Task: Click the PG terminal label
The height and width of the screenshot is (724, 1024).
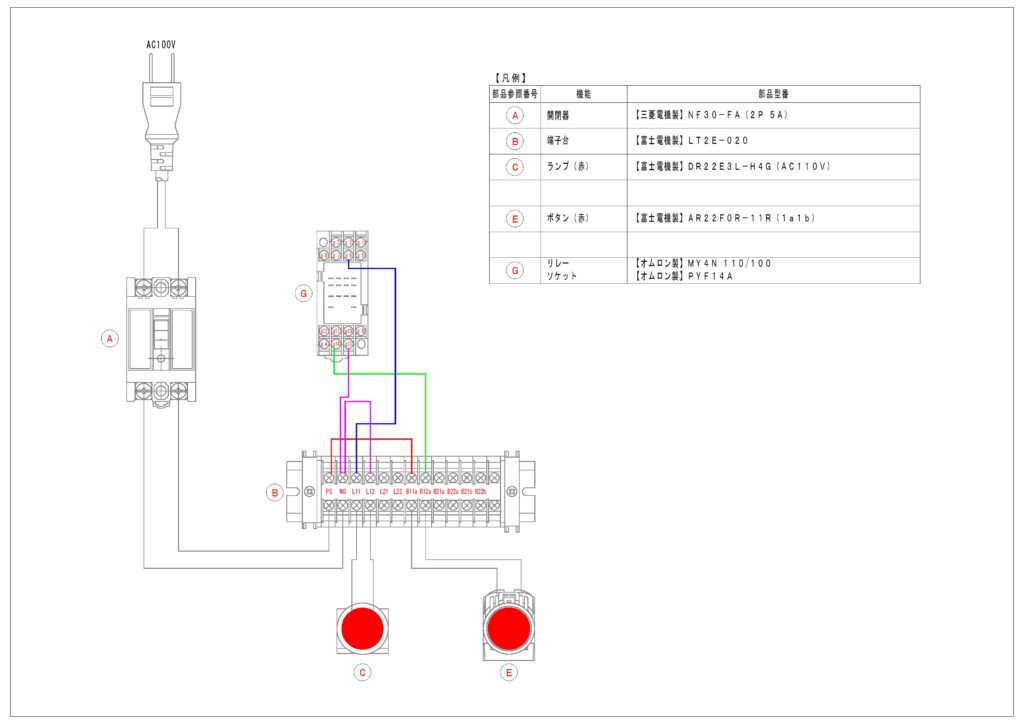Action: click(x=329, y=491)
